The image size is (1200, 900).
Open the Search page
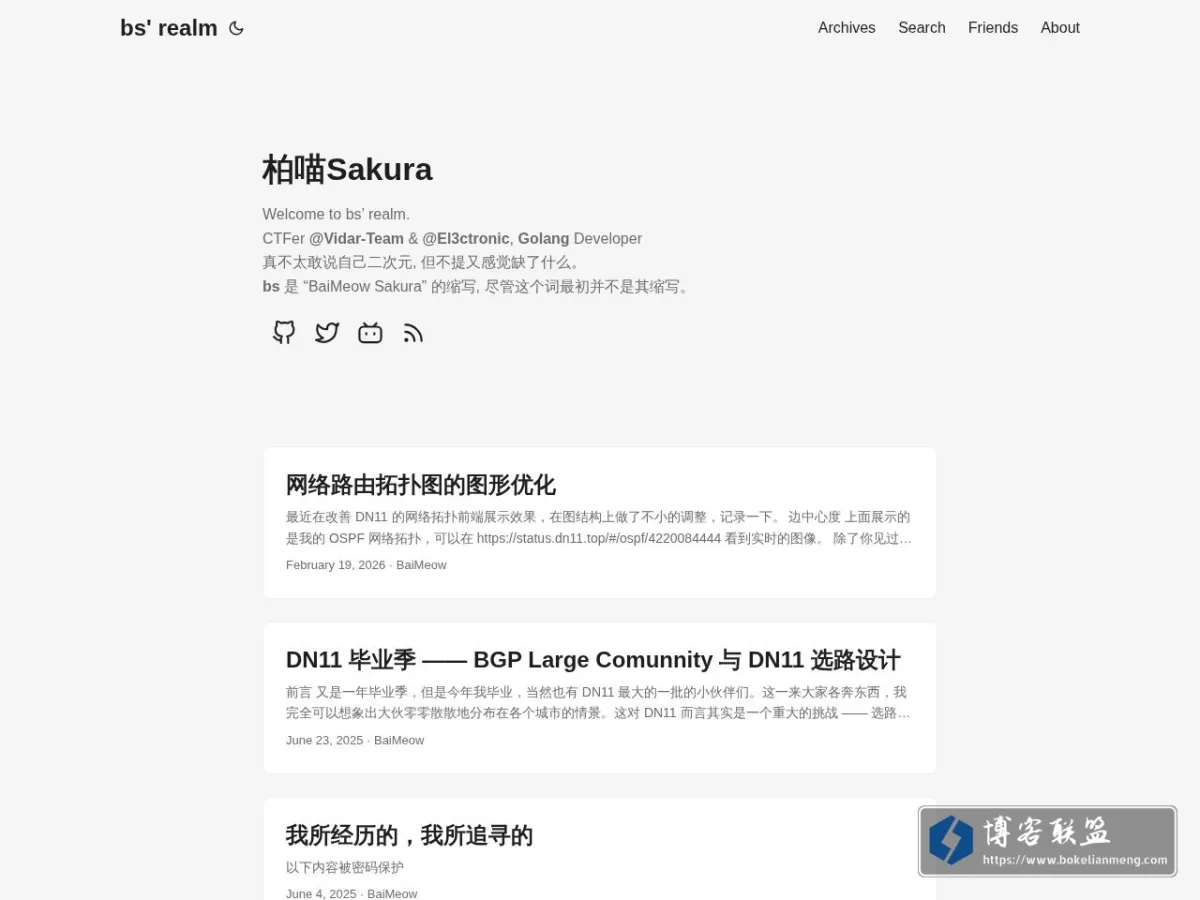click(x=921, y=28)
